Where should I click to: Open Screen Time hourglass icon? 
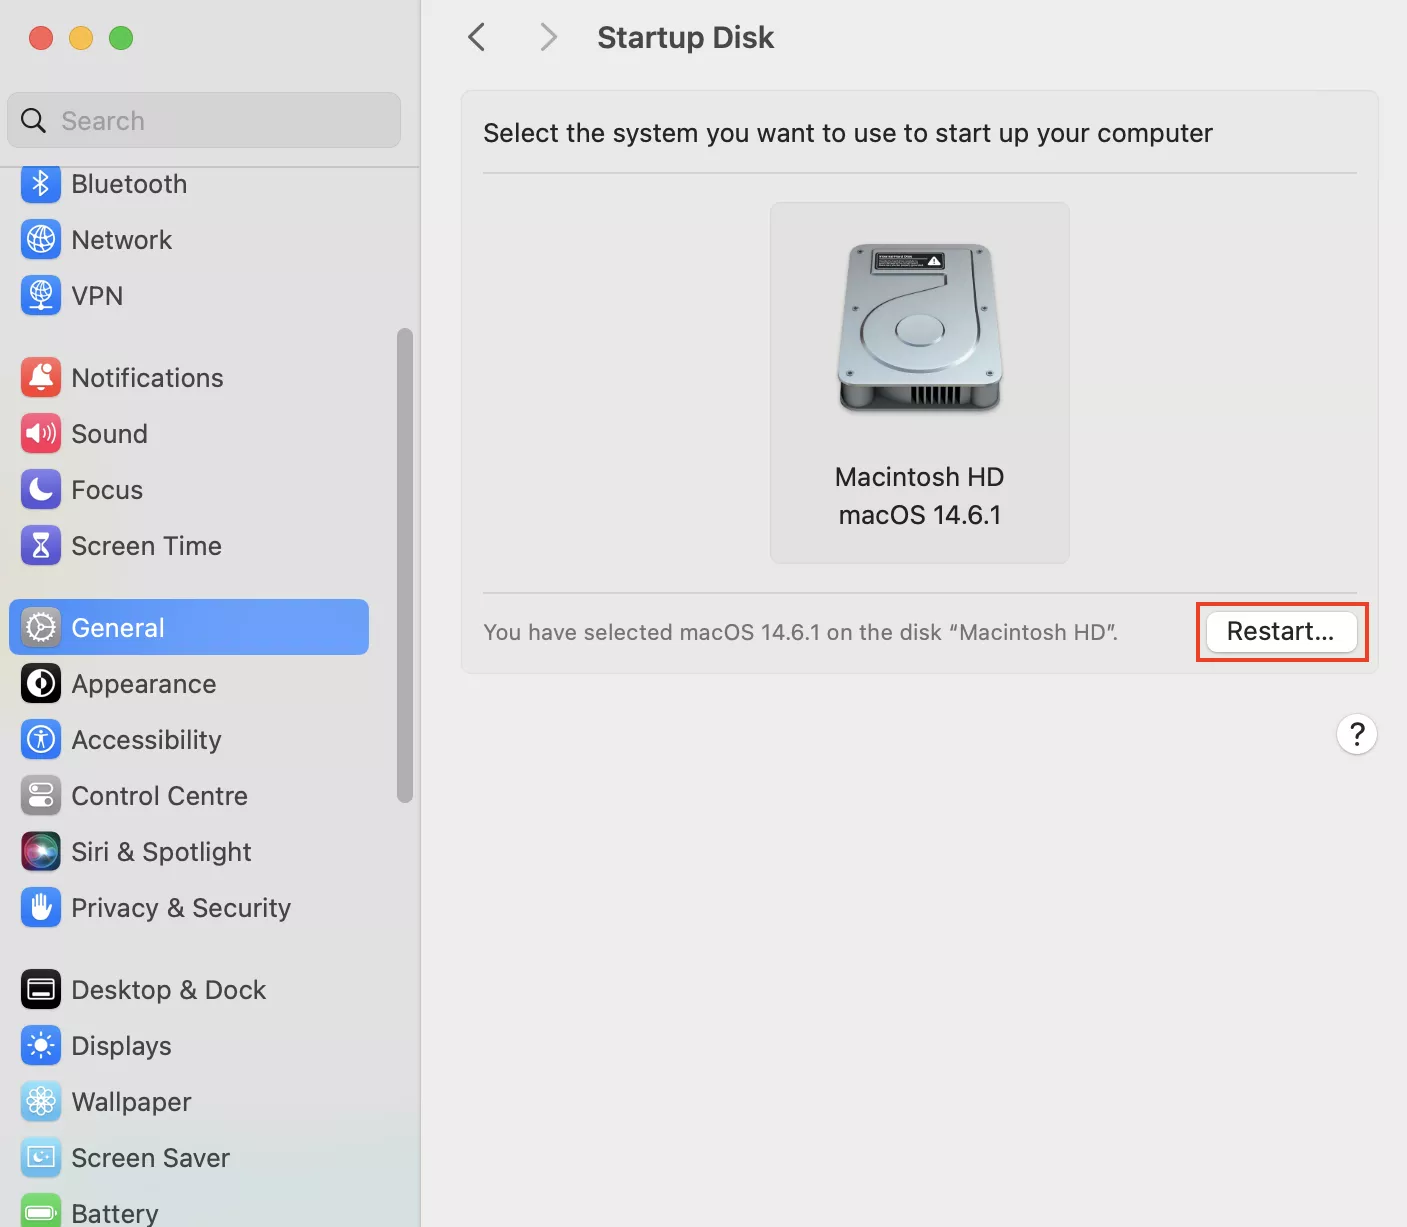point(40,546)
